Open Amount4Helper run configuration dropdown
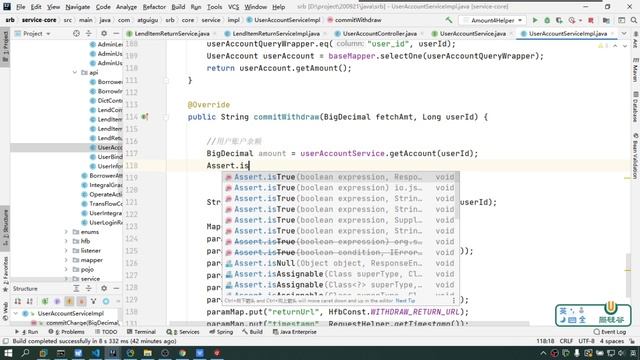The image size is (640, 360). [x=492, y=20]
